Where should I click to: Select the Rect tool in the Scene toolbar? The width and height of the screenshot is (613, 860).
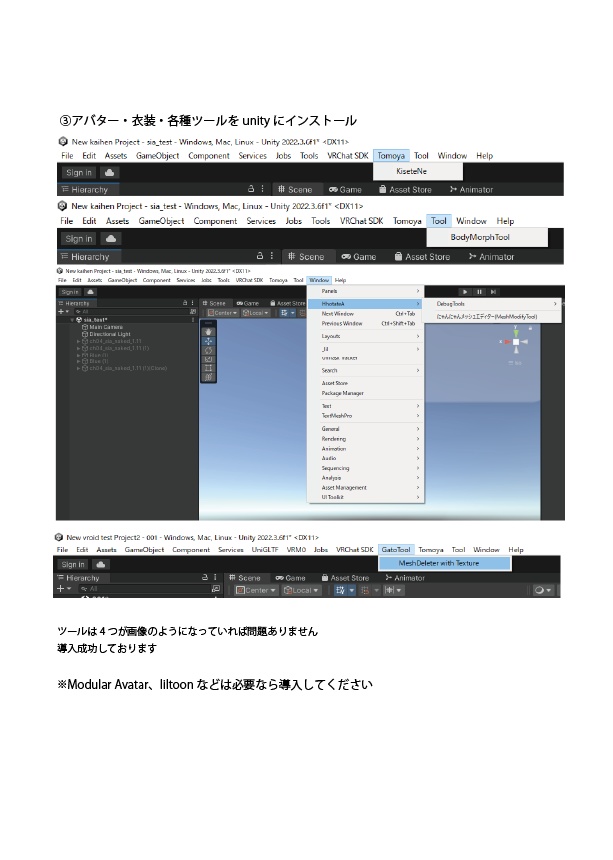pos(208,368)
